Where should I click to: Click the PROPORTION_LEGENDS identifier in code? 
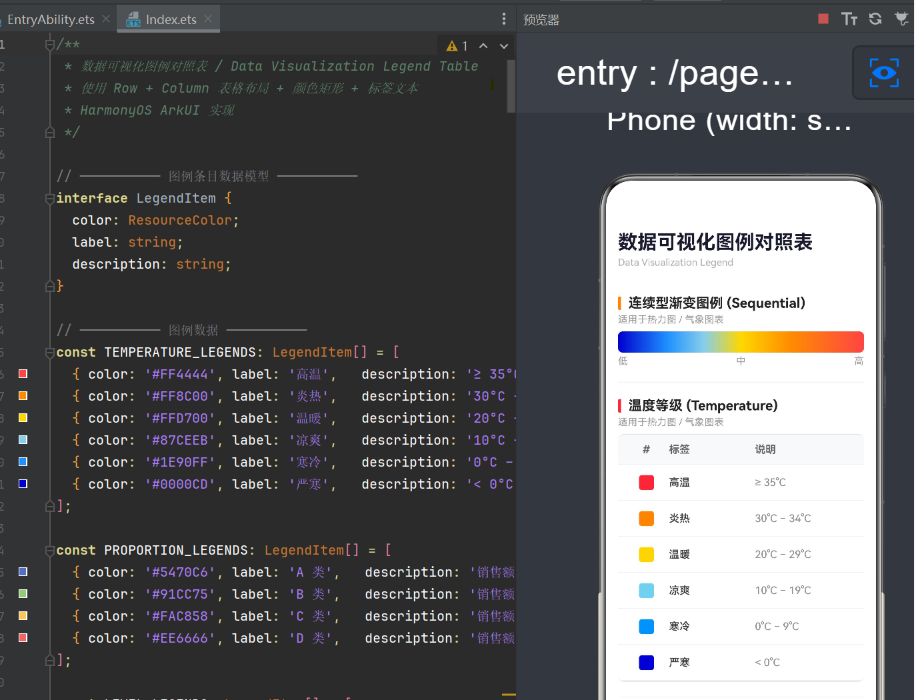click(x=176, y=550)
